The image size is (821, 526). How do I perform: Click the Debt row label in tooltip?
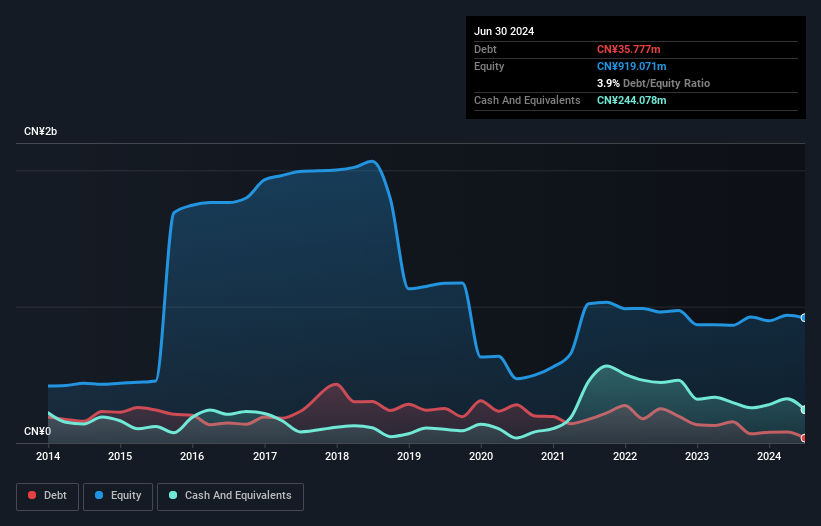click(x=485, y=49)
